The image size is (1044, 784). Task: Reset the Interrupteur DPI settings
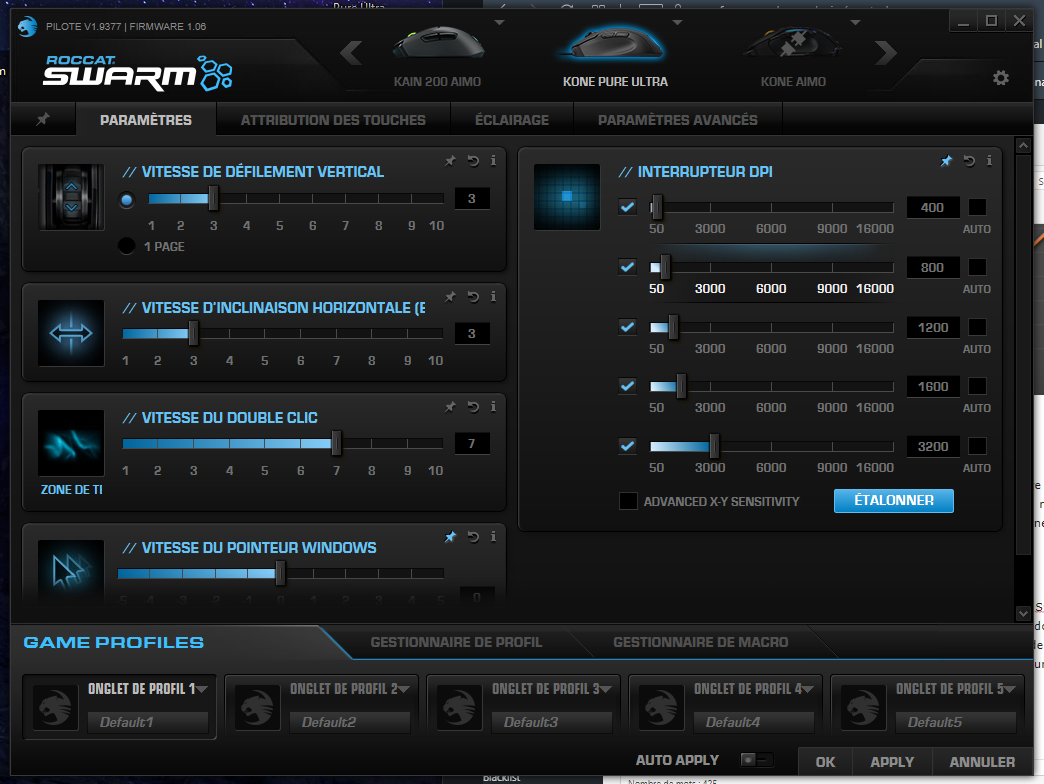tap(968, 160)
